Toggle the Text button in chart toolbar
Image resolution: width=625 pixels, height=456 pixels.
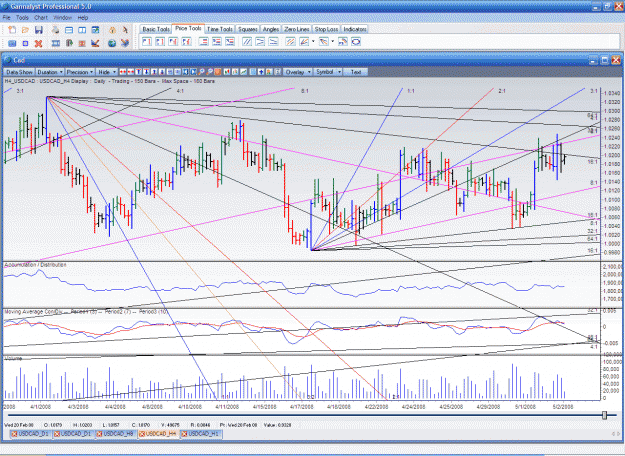click(x=356, y=72)
